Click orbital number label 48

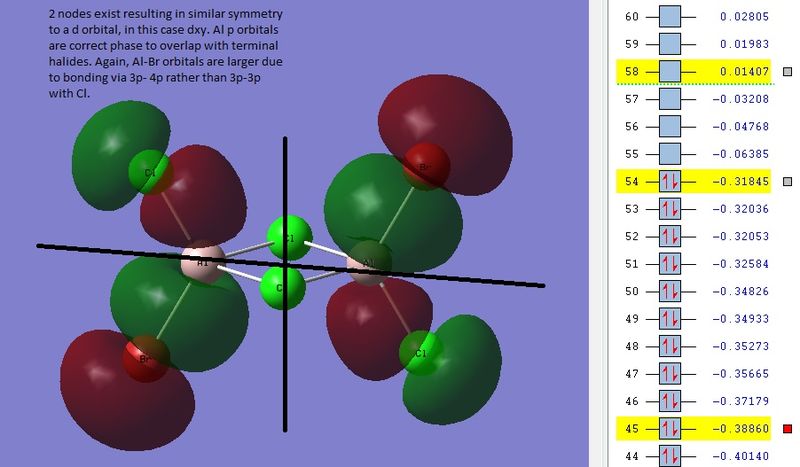[x=632, y=347]
